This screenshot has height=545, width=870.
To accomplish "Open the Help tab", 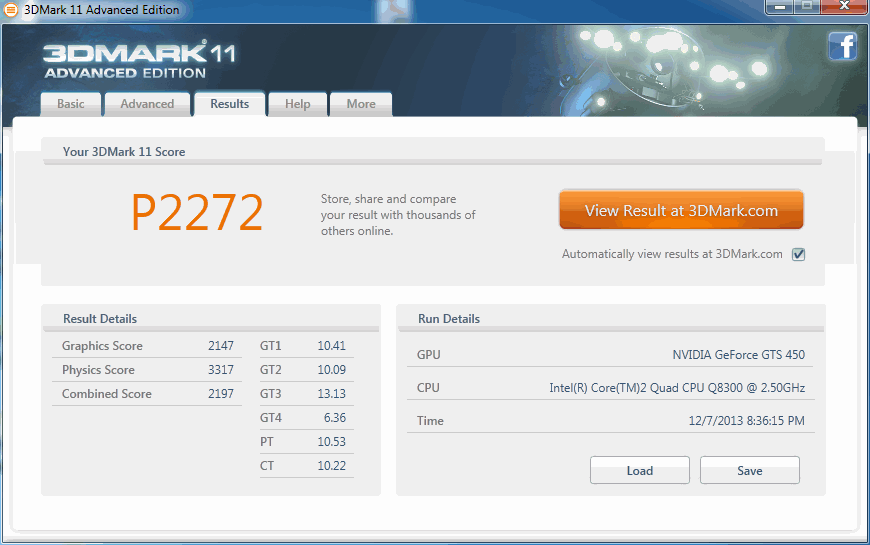I will click(x=297, y=104).
